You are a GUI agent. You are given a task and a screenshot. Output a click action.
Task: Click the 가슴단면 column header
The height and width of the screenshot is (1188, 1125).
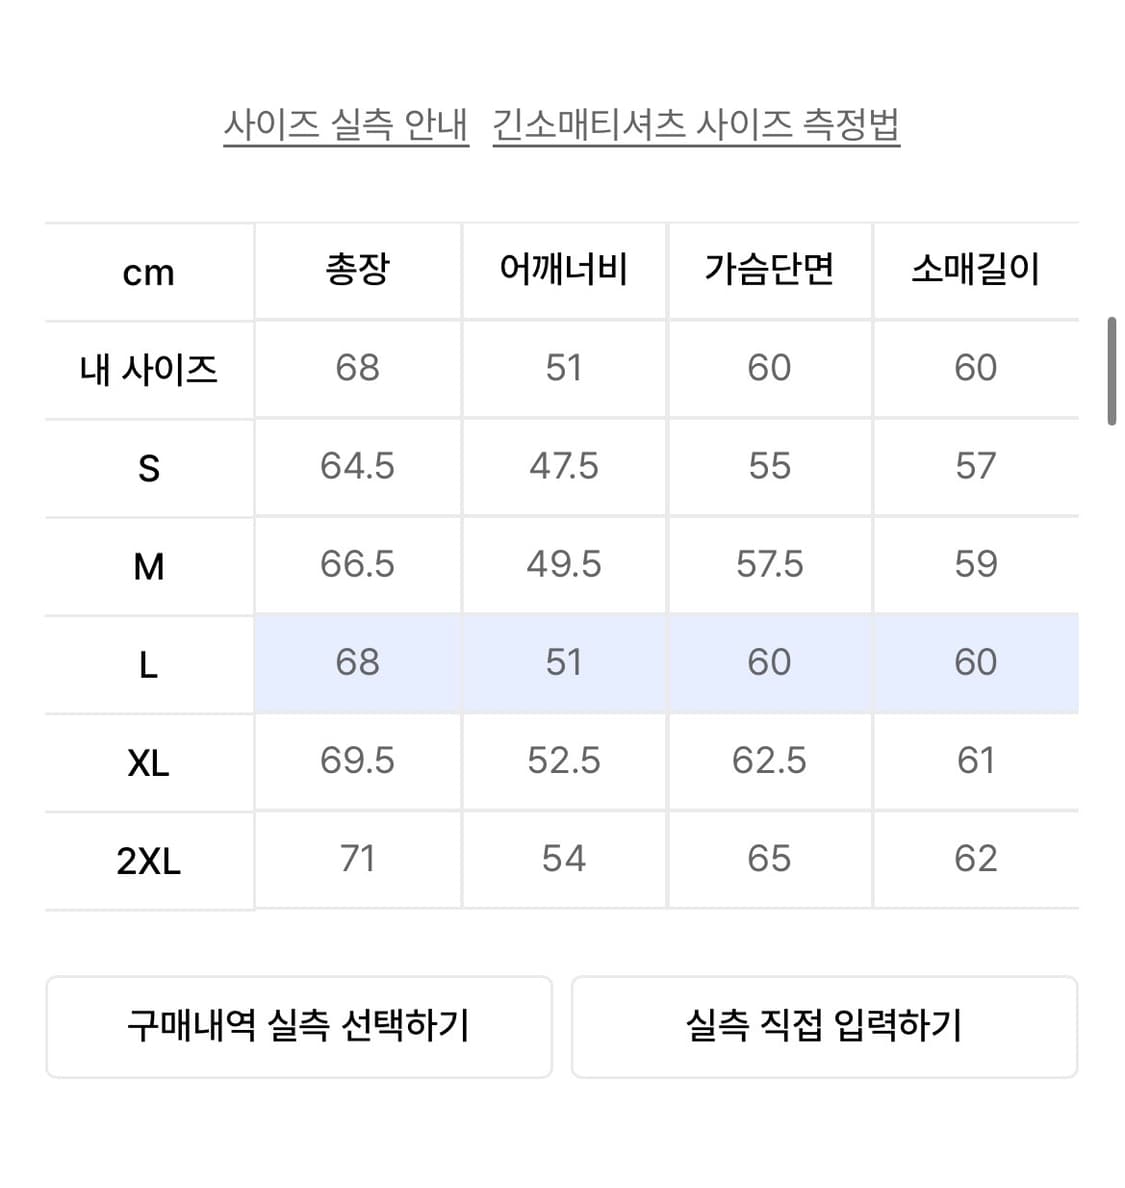769,270
